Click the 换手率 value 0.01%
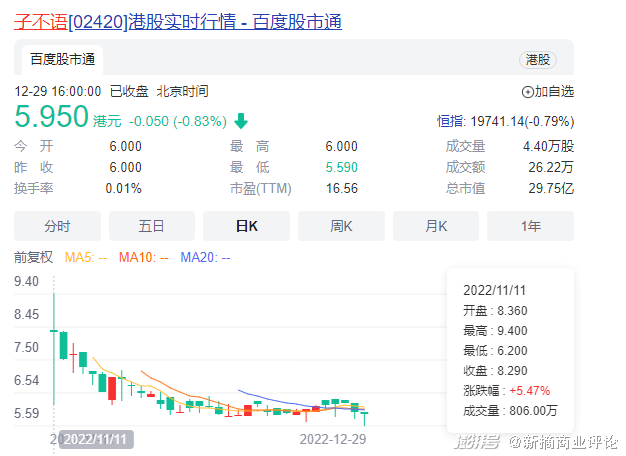Screen dimensions: 626x456 [x=123, y=188]
